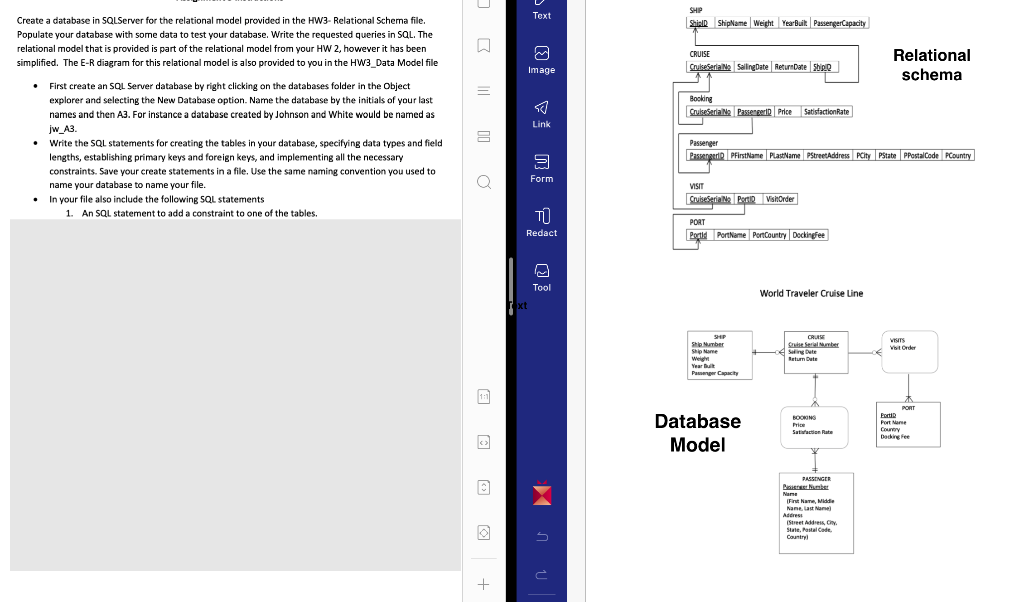Open the search magnifier icon
Image resolution: width=1024 pixels, height=602 pixels.
pyautogui.click(x=484, y=182)
